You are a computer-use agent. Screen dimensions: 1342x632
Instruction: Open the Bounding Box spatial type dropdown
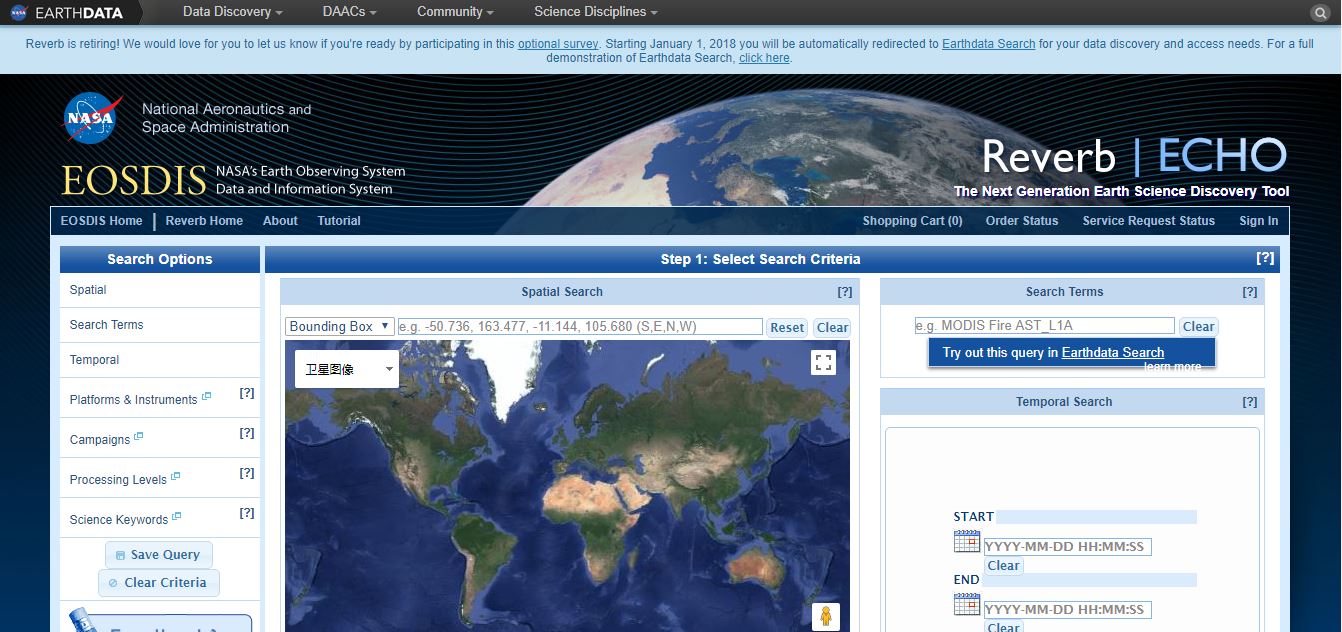coord(340,327)
